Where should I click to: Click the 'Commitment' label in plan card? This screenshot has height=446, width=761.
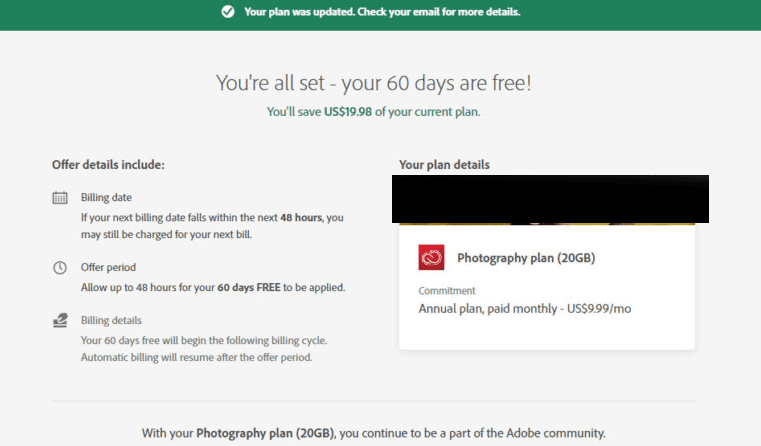coord(448,291)
